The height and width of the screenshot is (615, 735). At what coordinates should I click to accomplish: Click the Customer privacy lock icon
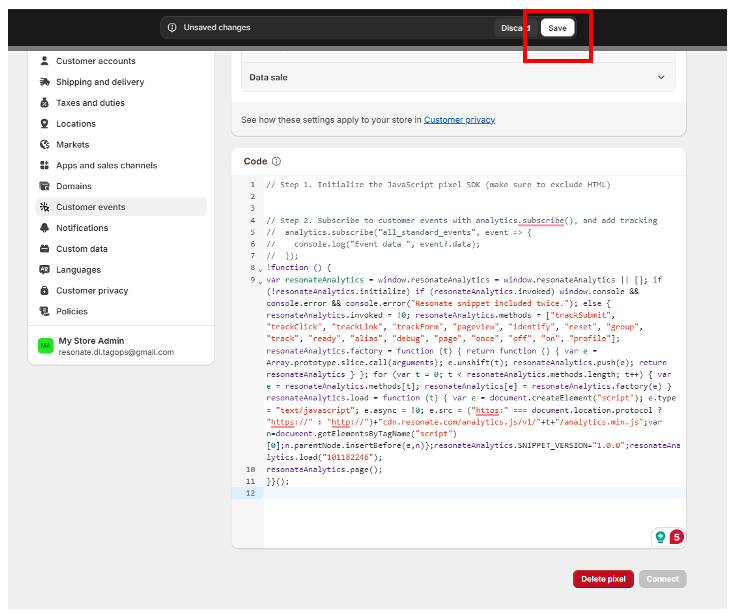pos(45,291)
